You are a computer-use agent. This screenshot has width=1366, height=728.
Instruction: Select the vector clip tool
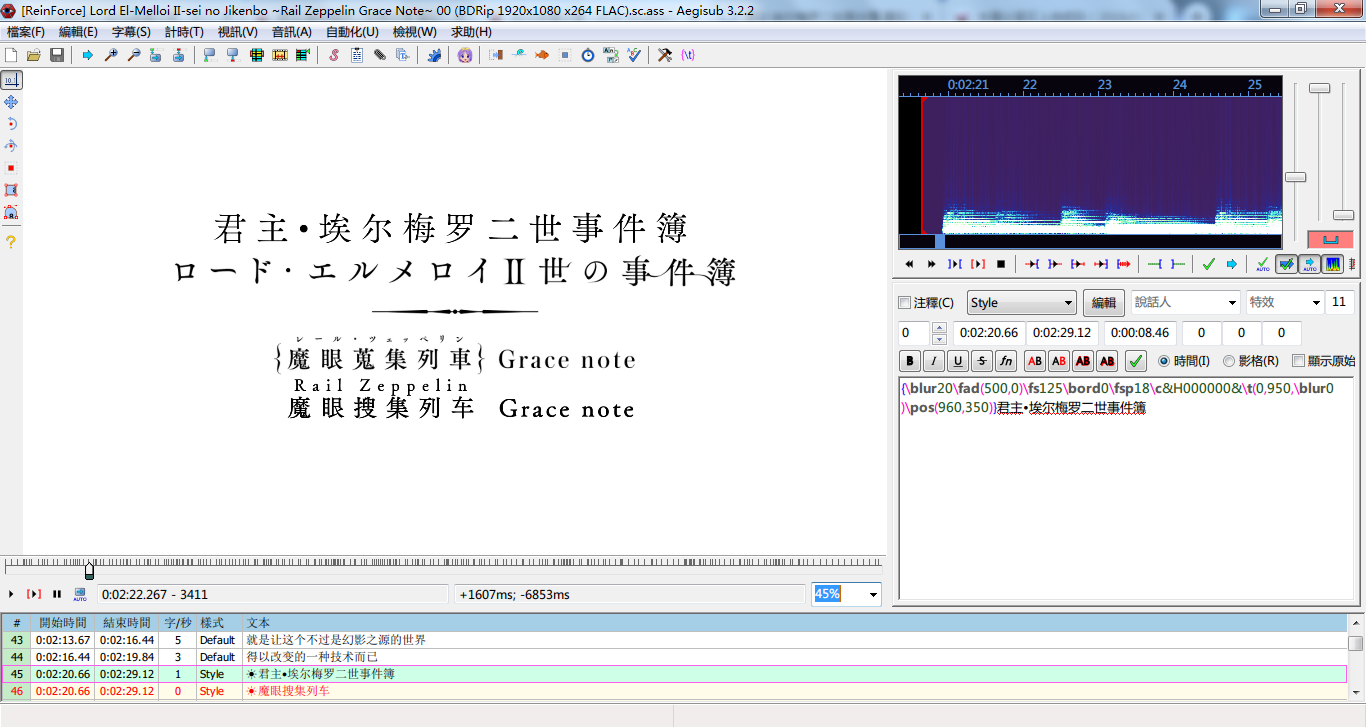(11, 212)
